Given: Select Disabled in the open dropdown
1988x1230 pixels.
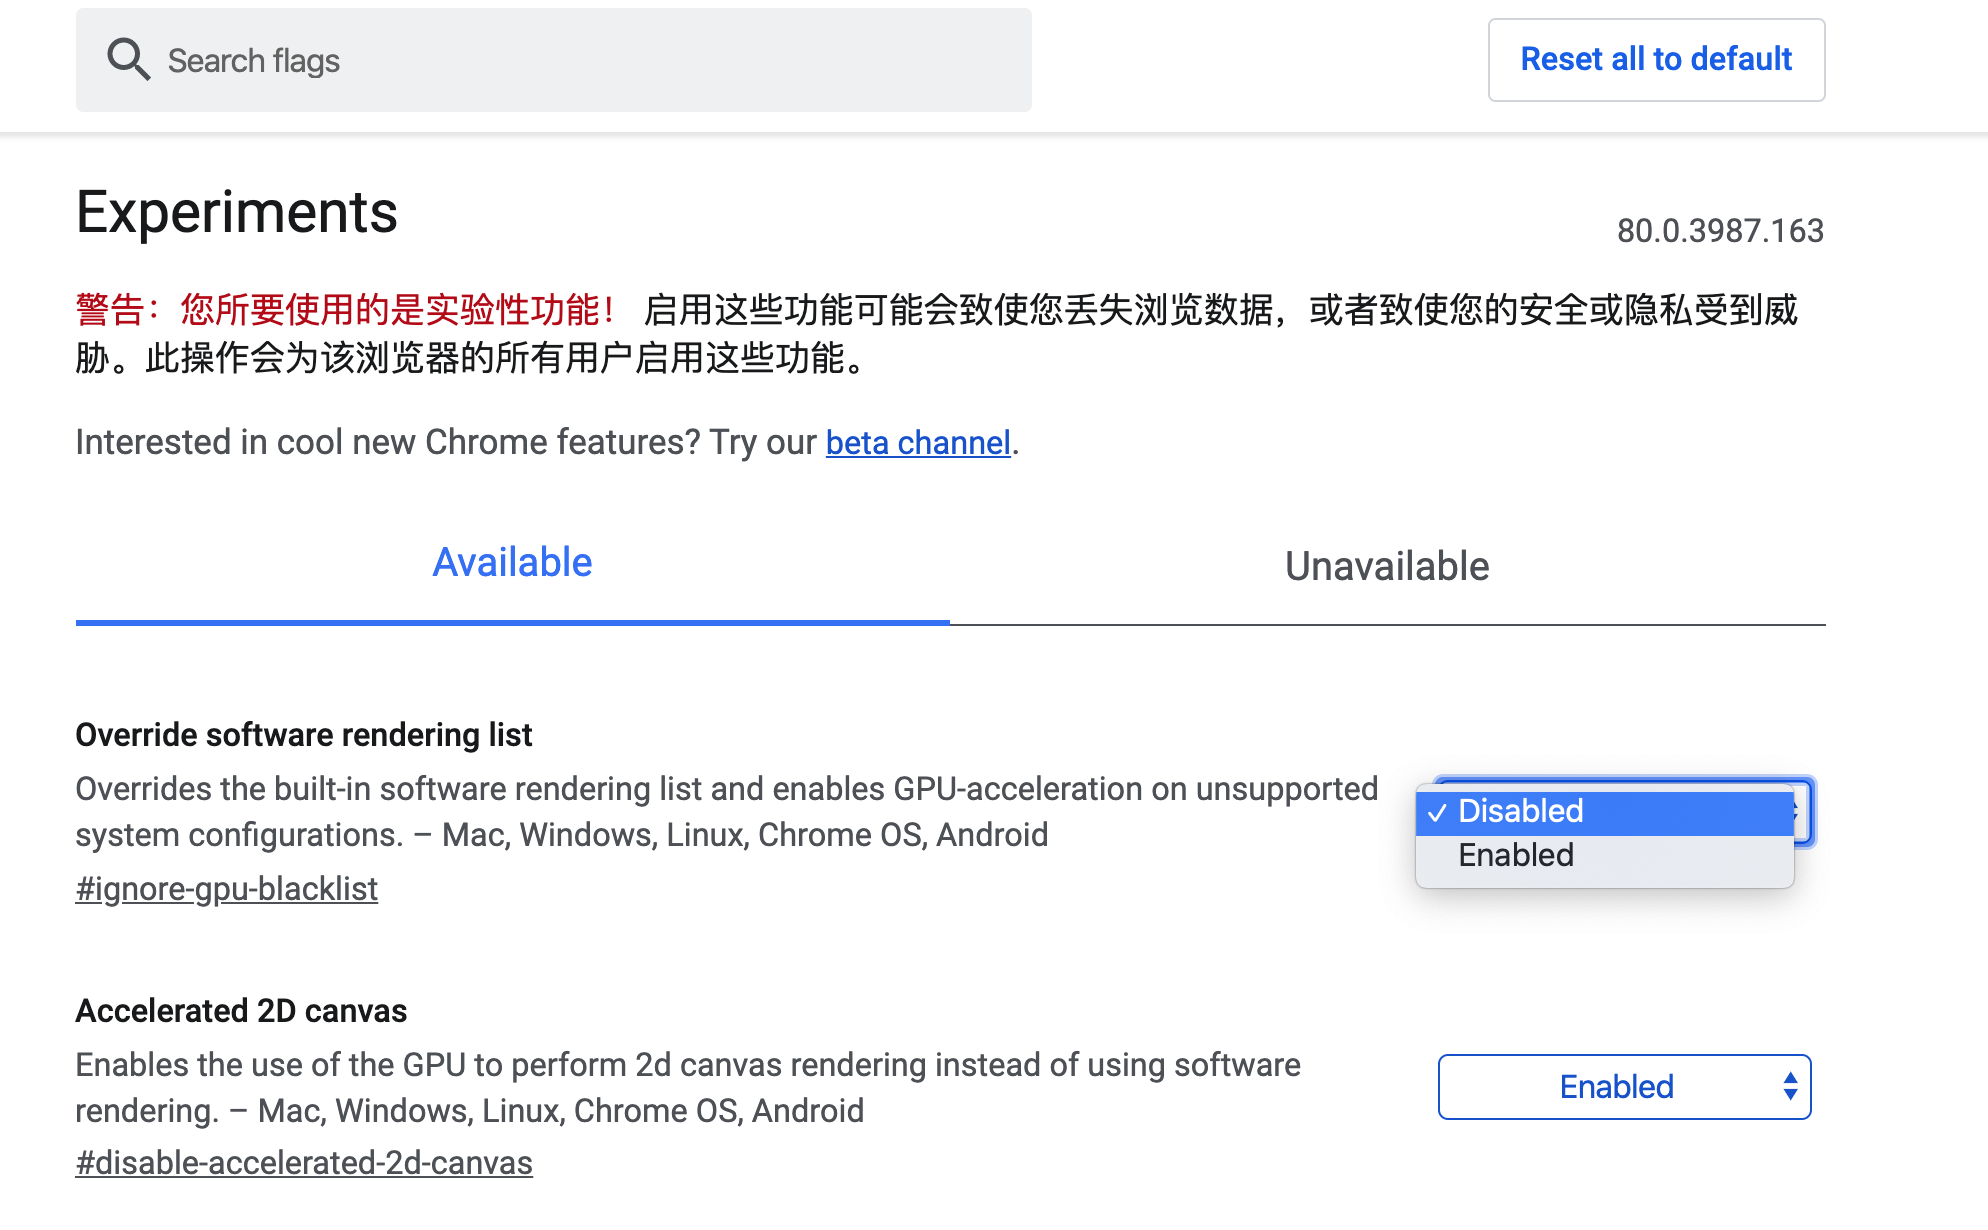Looking at the screenshot, I should click(x=1520, y=811).
